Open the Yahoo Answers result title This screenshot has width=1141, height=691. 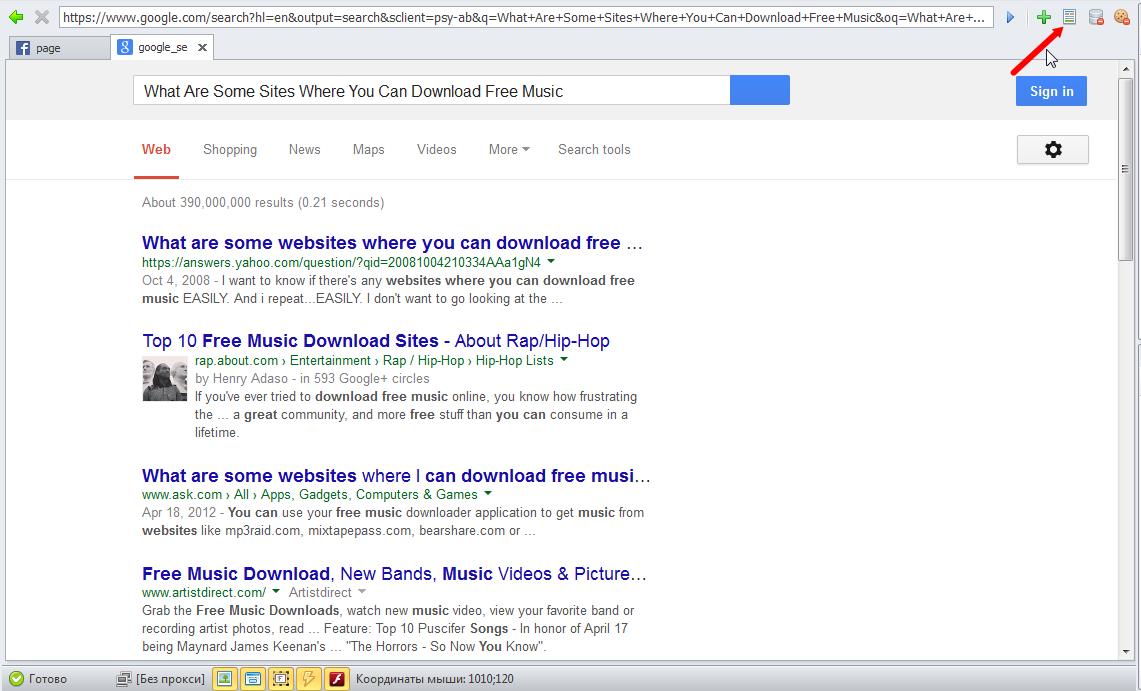pos(392,242)
